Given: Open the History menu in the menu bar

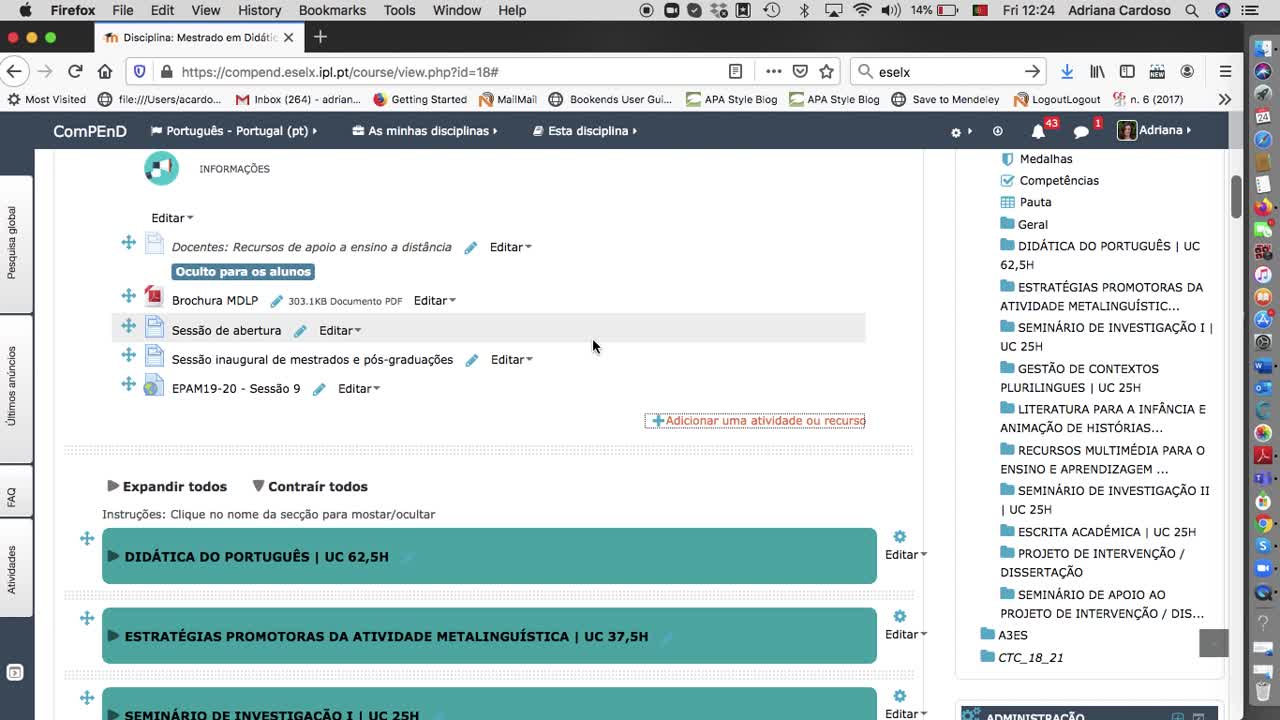Looking at the screenshot, I should click(x=259, y=10).
